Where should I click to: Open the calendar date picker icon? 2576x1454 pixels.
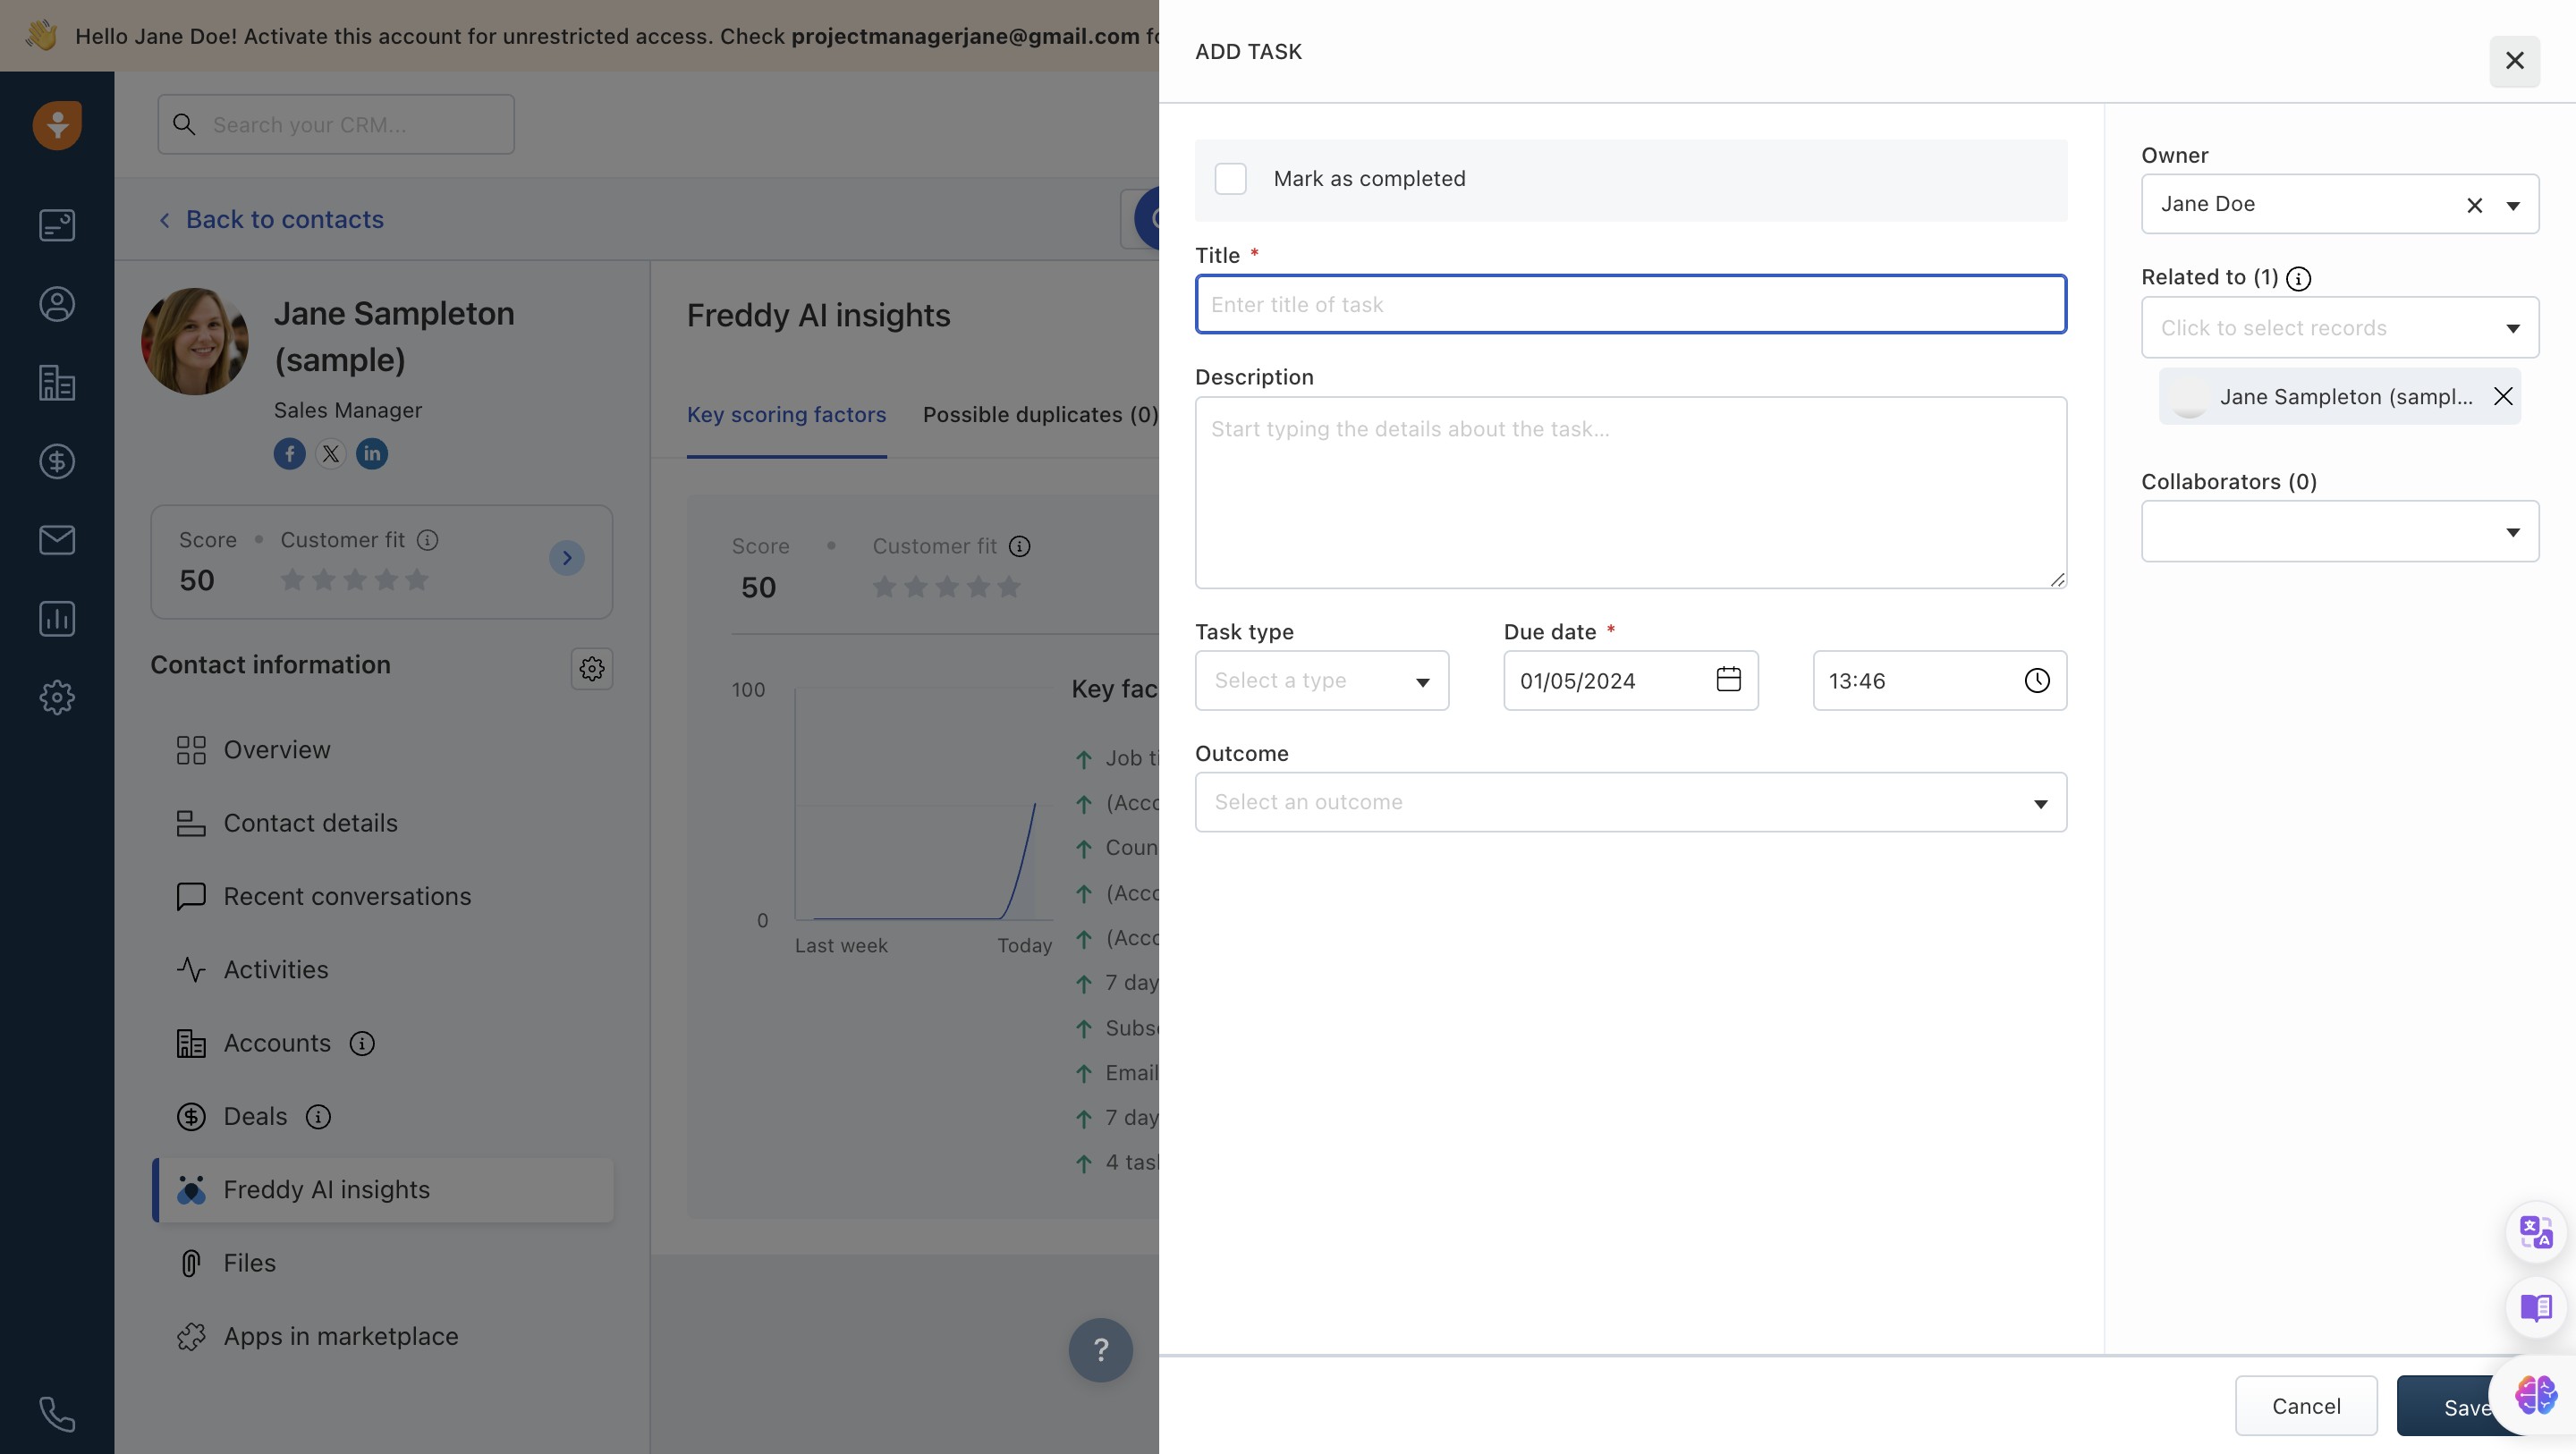coord(1728,680)
